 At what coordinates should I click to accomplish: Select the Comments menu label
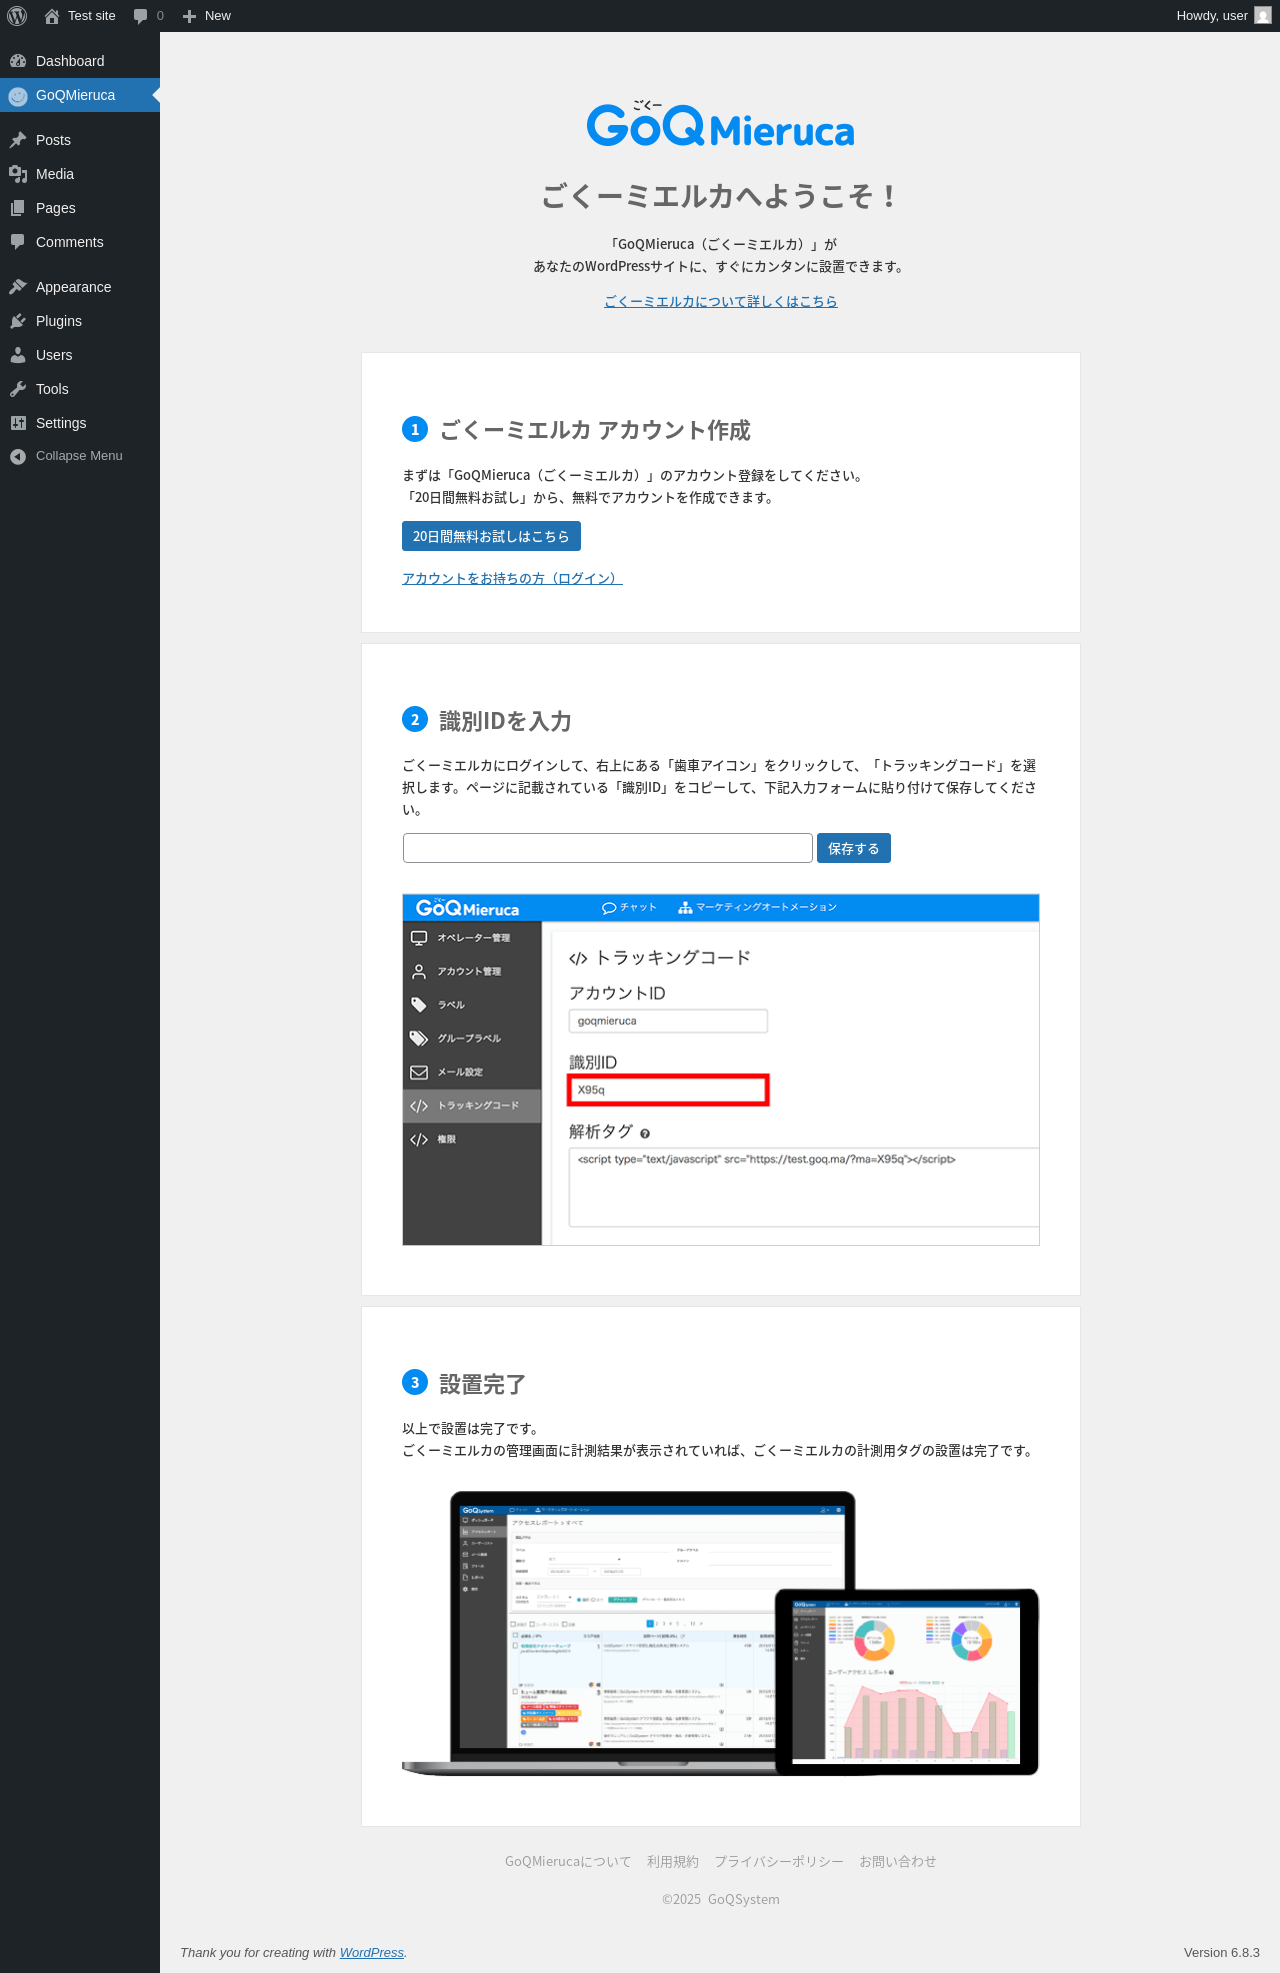[70, 242]
